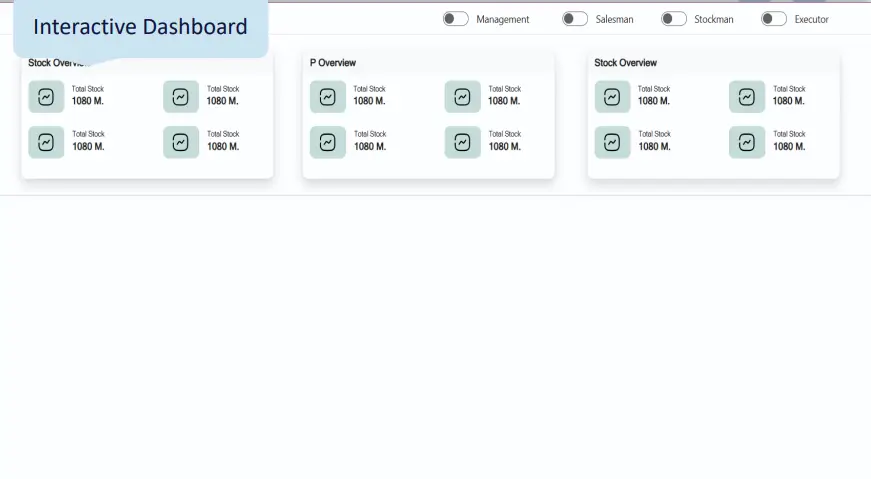Select bottom-left chart icon in P Overview card
Viewport: 871px width, 479px height.
coord(327,142)
